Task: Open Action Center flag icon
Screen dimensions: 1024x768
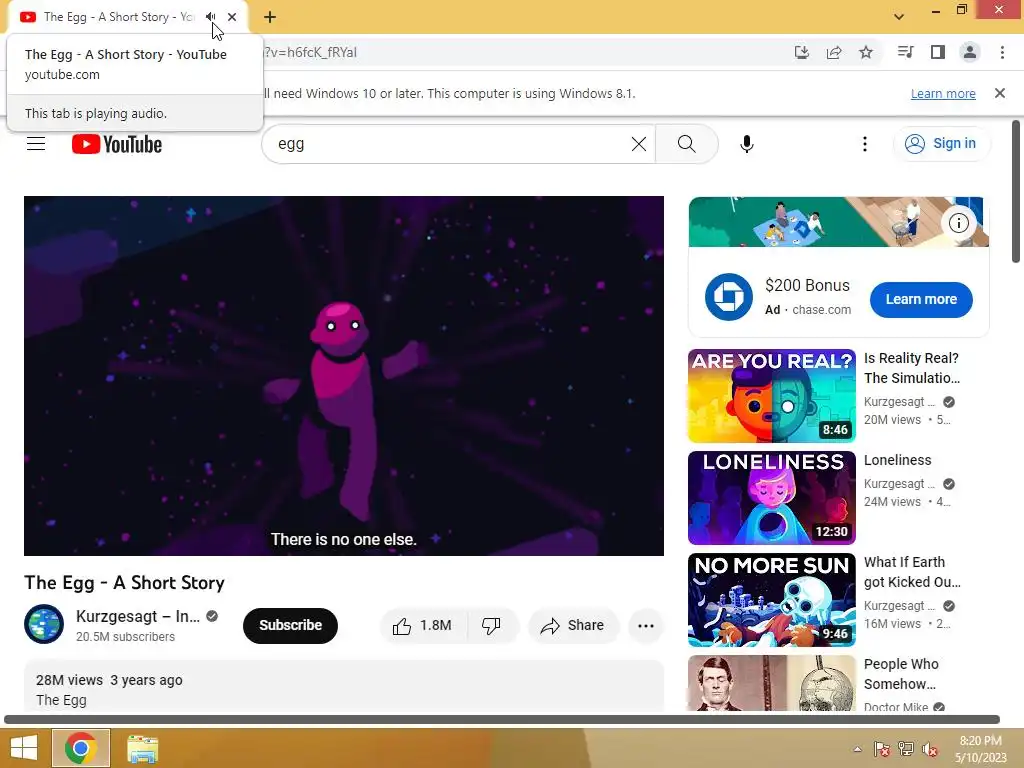Action: coord(882,749)
